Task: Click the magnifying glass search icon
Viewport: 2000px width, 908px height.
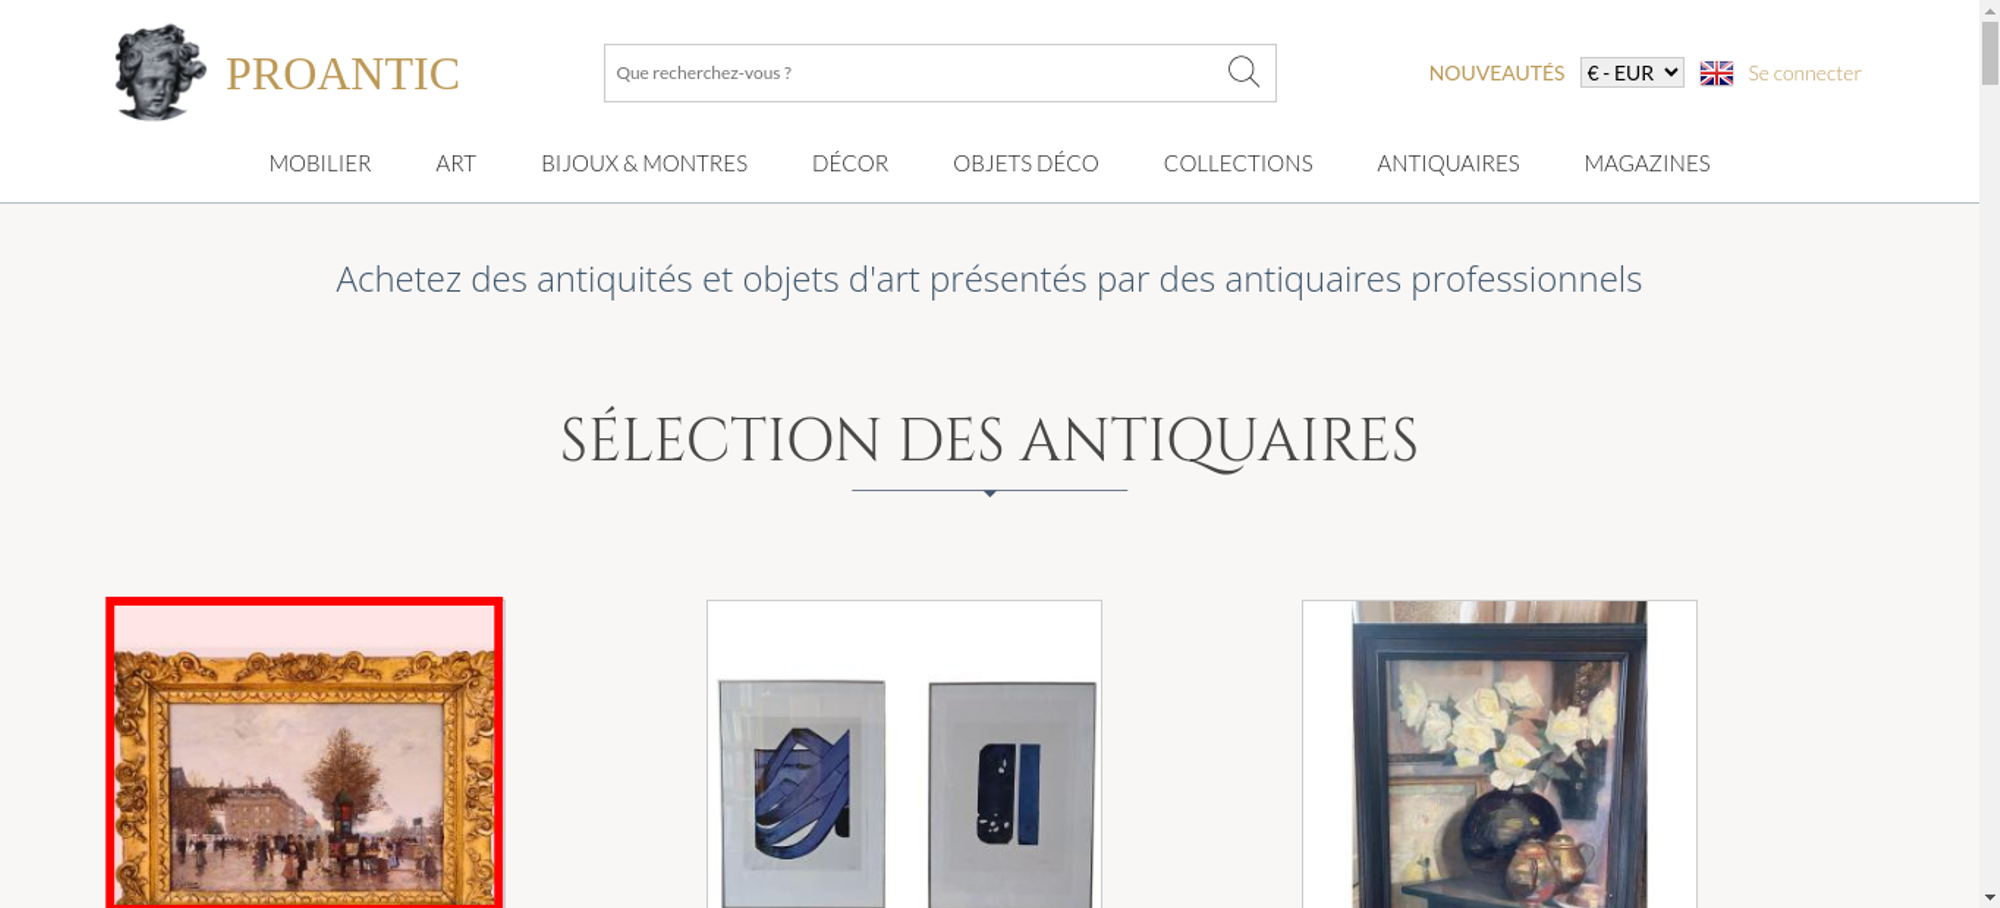Action: click(x=1243, y=72)
